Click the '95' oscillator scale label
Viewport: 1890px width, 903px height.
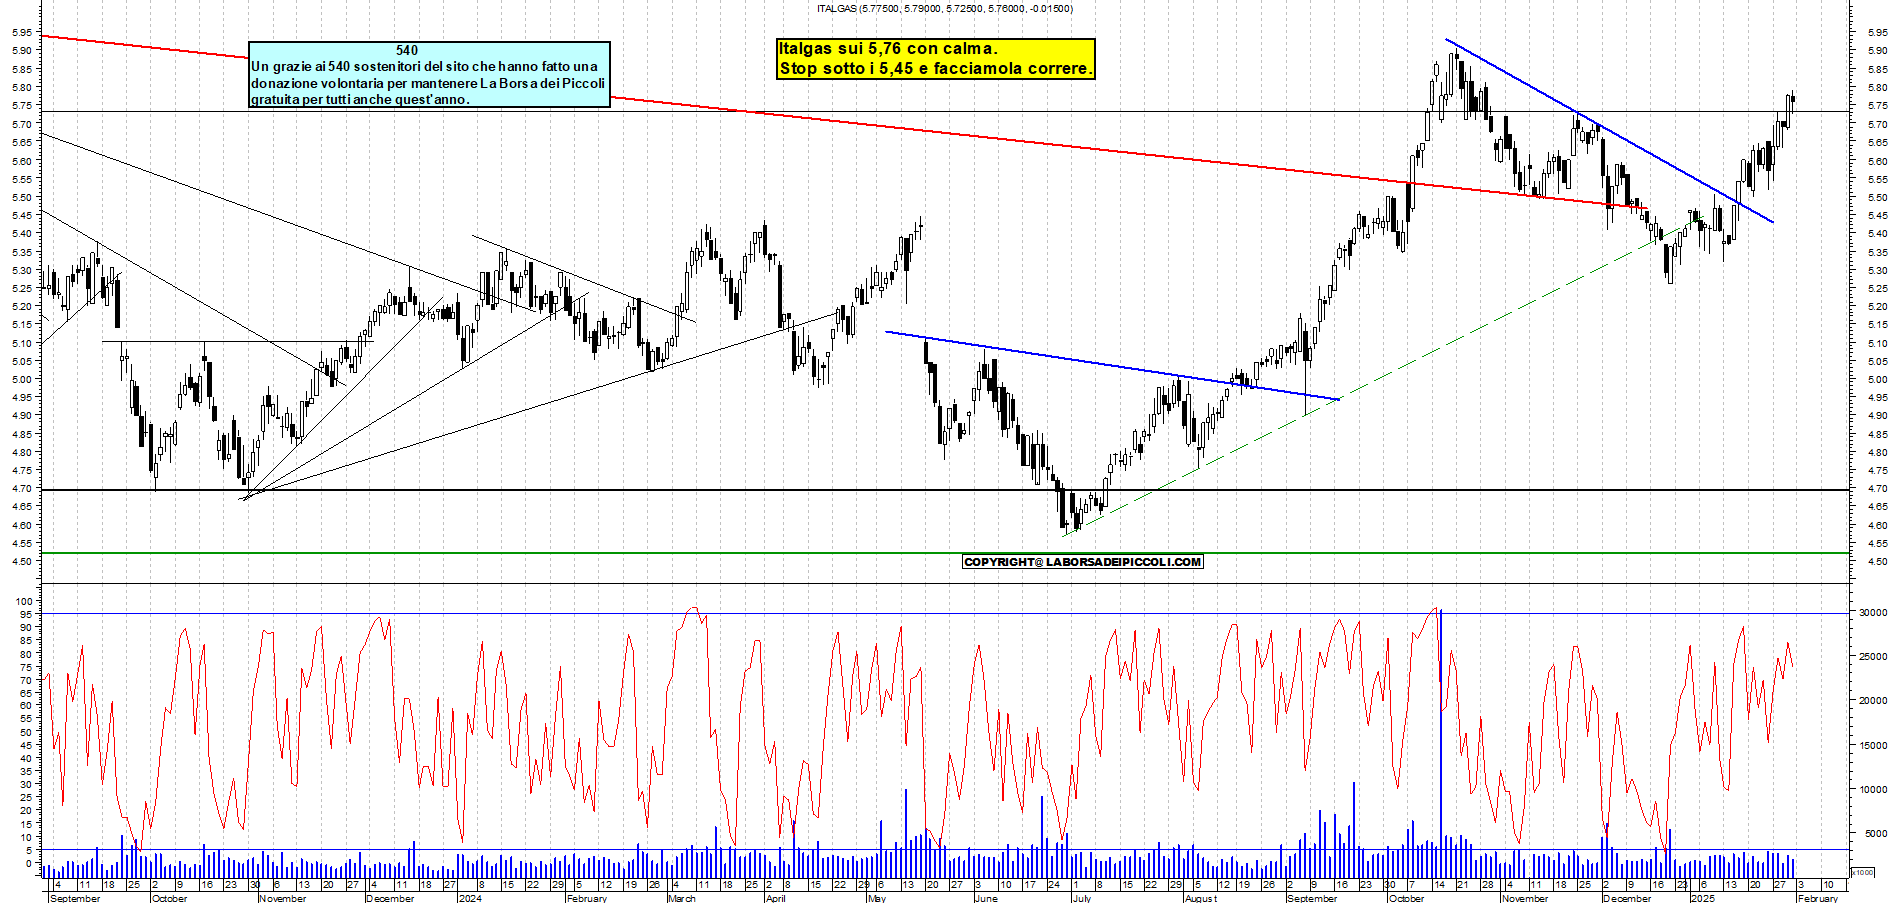click(x=27, y=615)
